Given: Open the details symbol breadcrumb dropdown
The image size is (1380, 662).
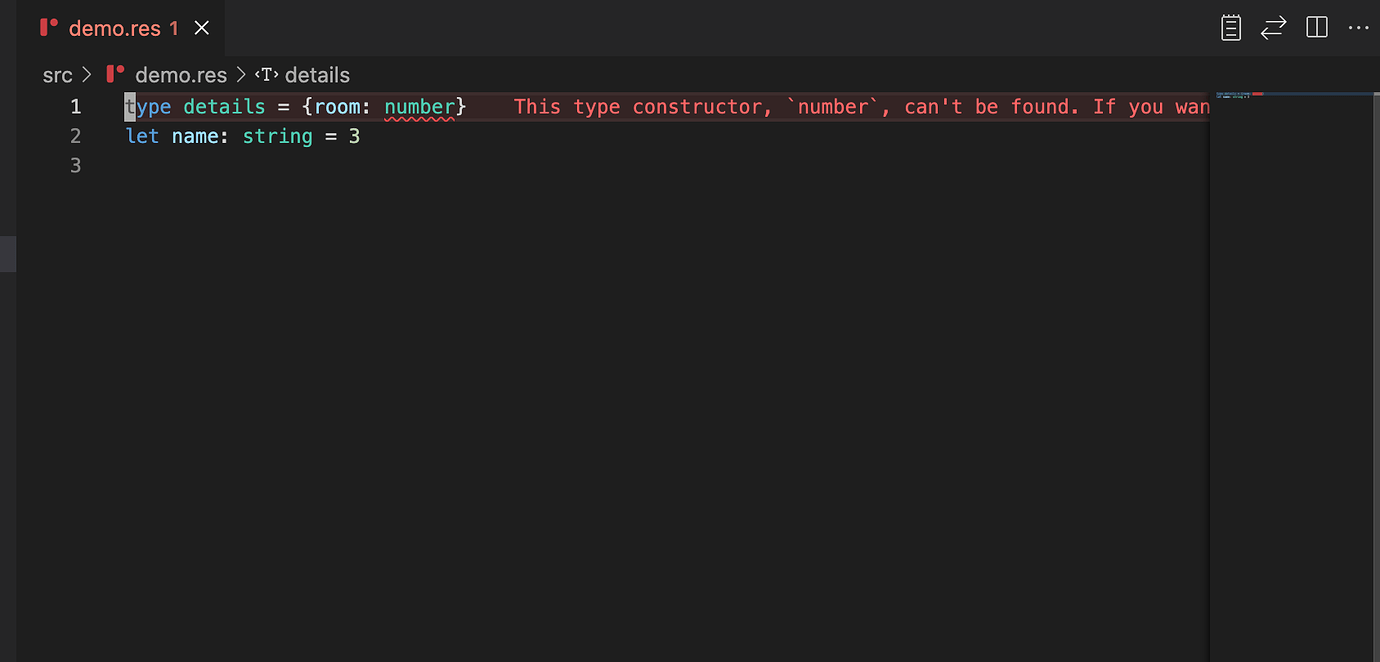Looking at the screenshot, I should click(318, 75).
